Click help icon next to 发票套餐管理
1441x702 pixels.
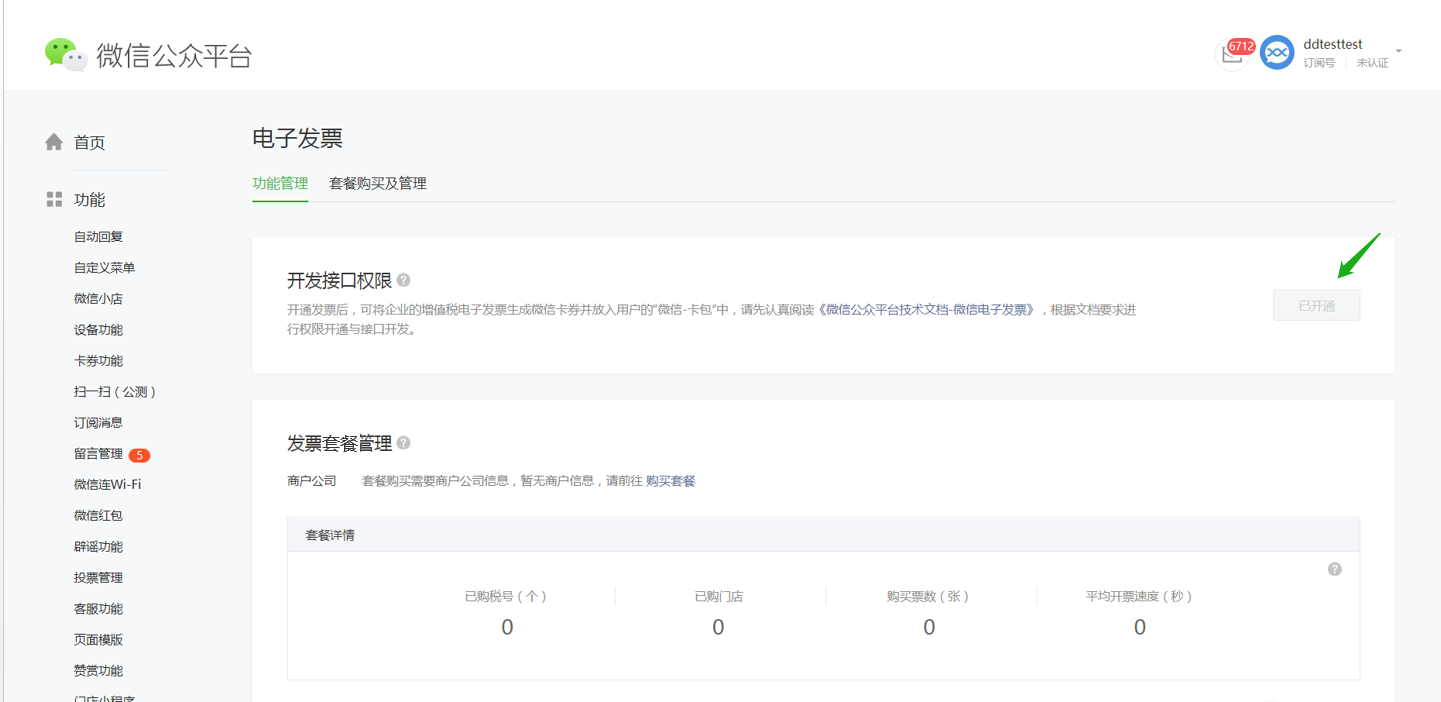click(403, 443)
